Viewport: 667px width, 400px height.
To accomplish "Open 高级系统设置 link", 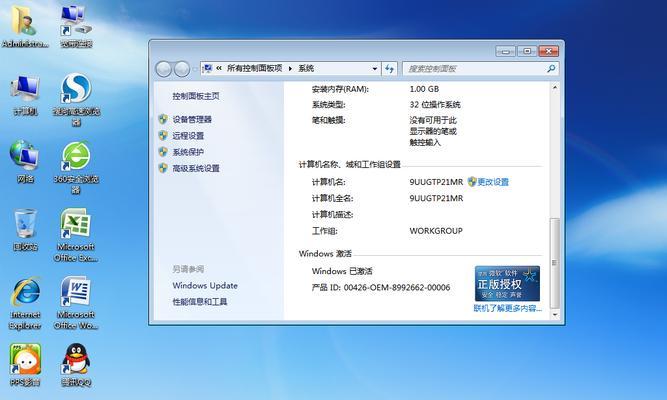I will (x=196, y=168).
